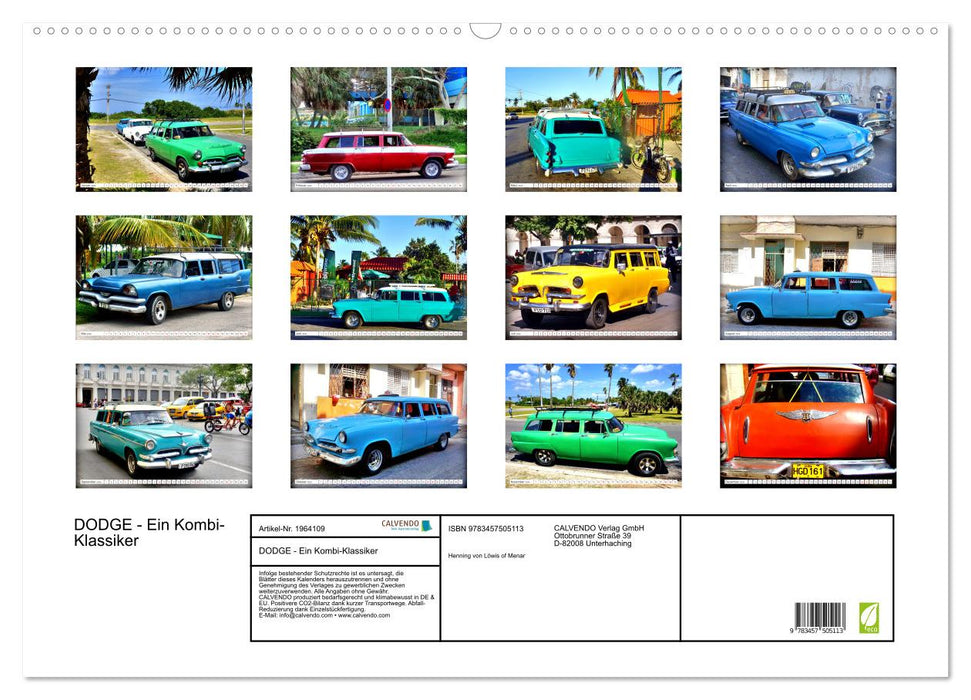Select the no-parking sign in the red wagon photo

click(x=387, y=105)
